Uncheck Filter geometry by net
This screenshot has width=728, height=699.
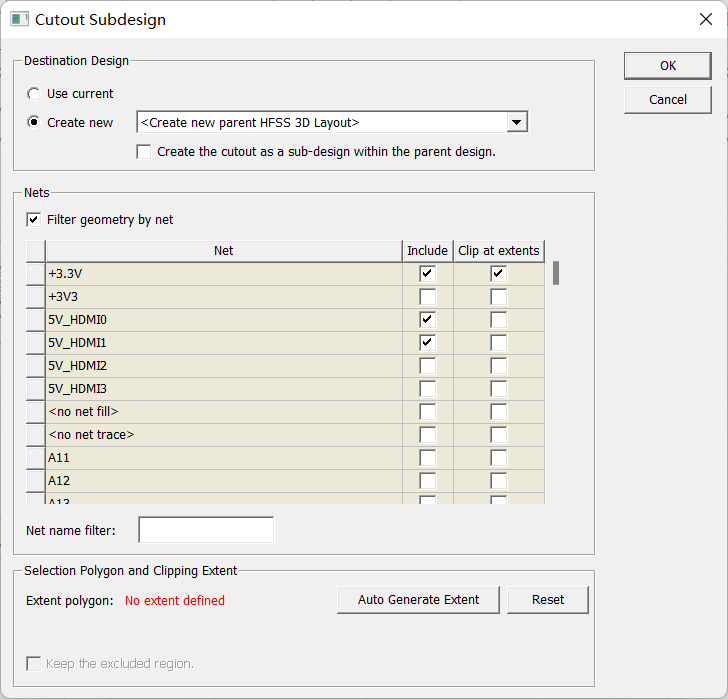[x=33, y=220]
